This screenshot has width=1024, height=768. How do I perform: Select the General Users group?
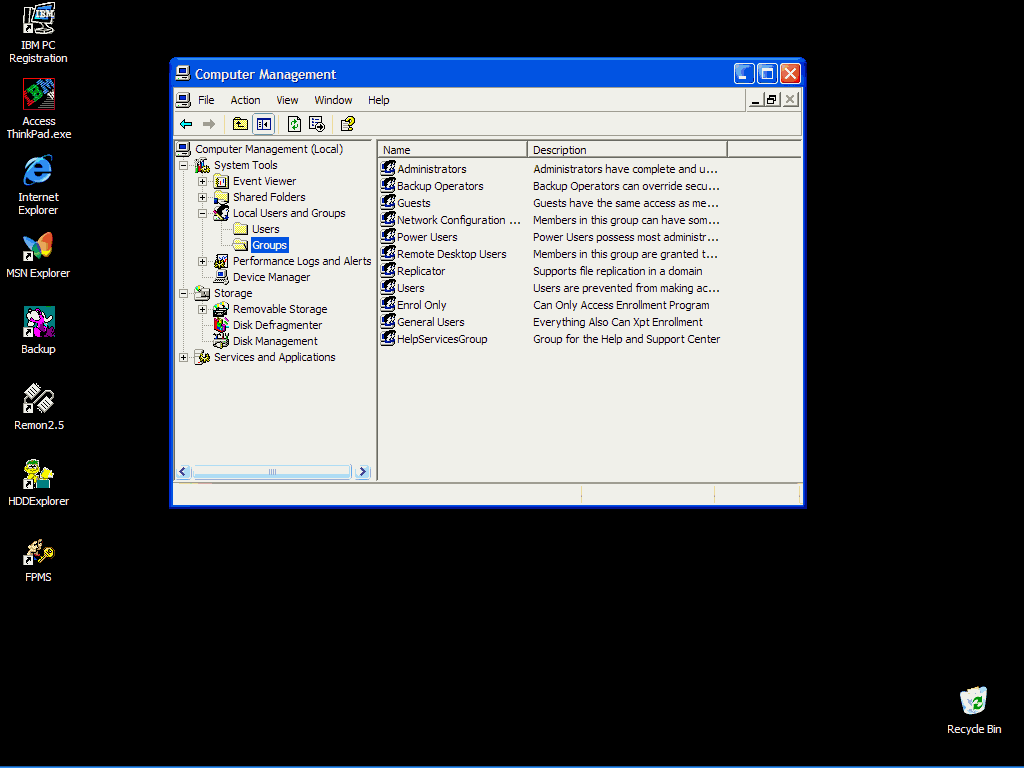pyautogui.click(x=430, y=322)
